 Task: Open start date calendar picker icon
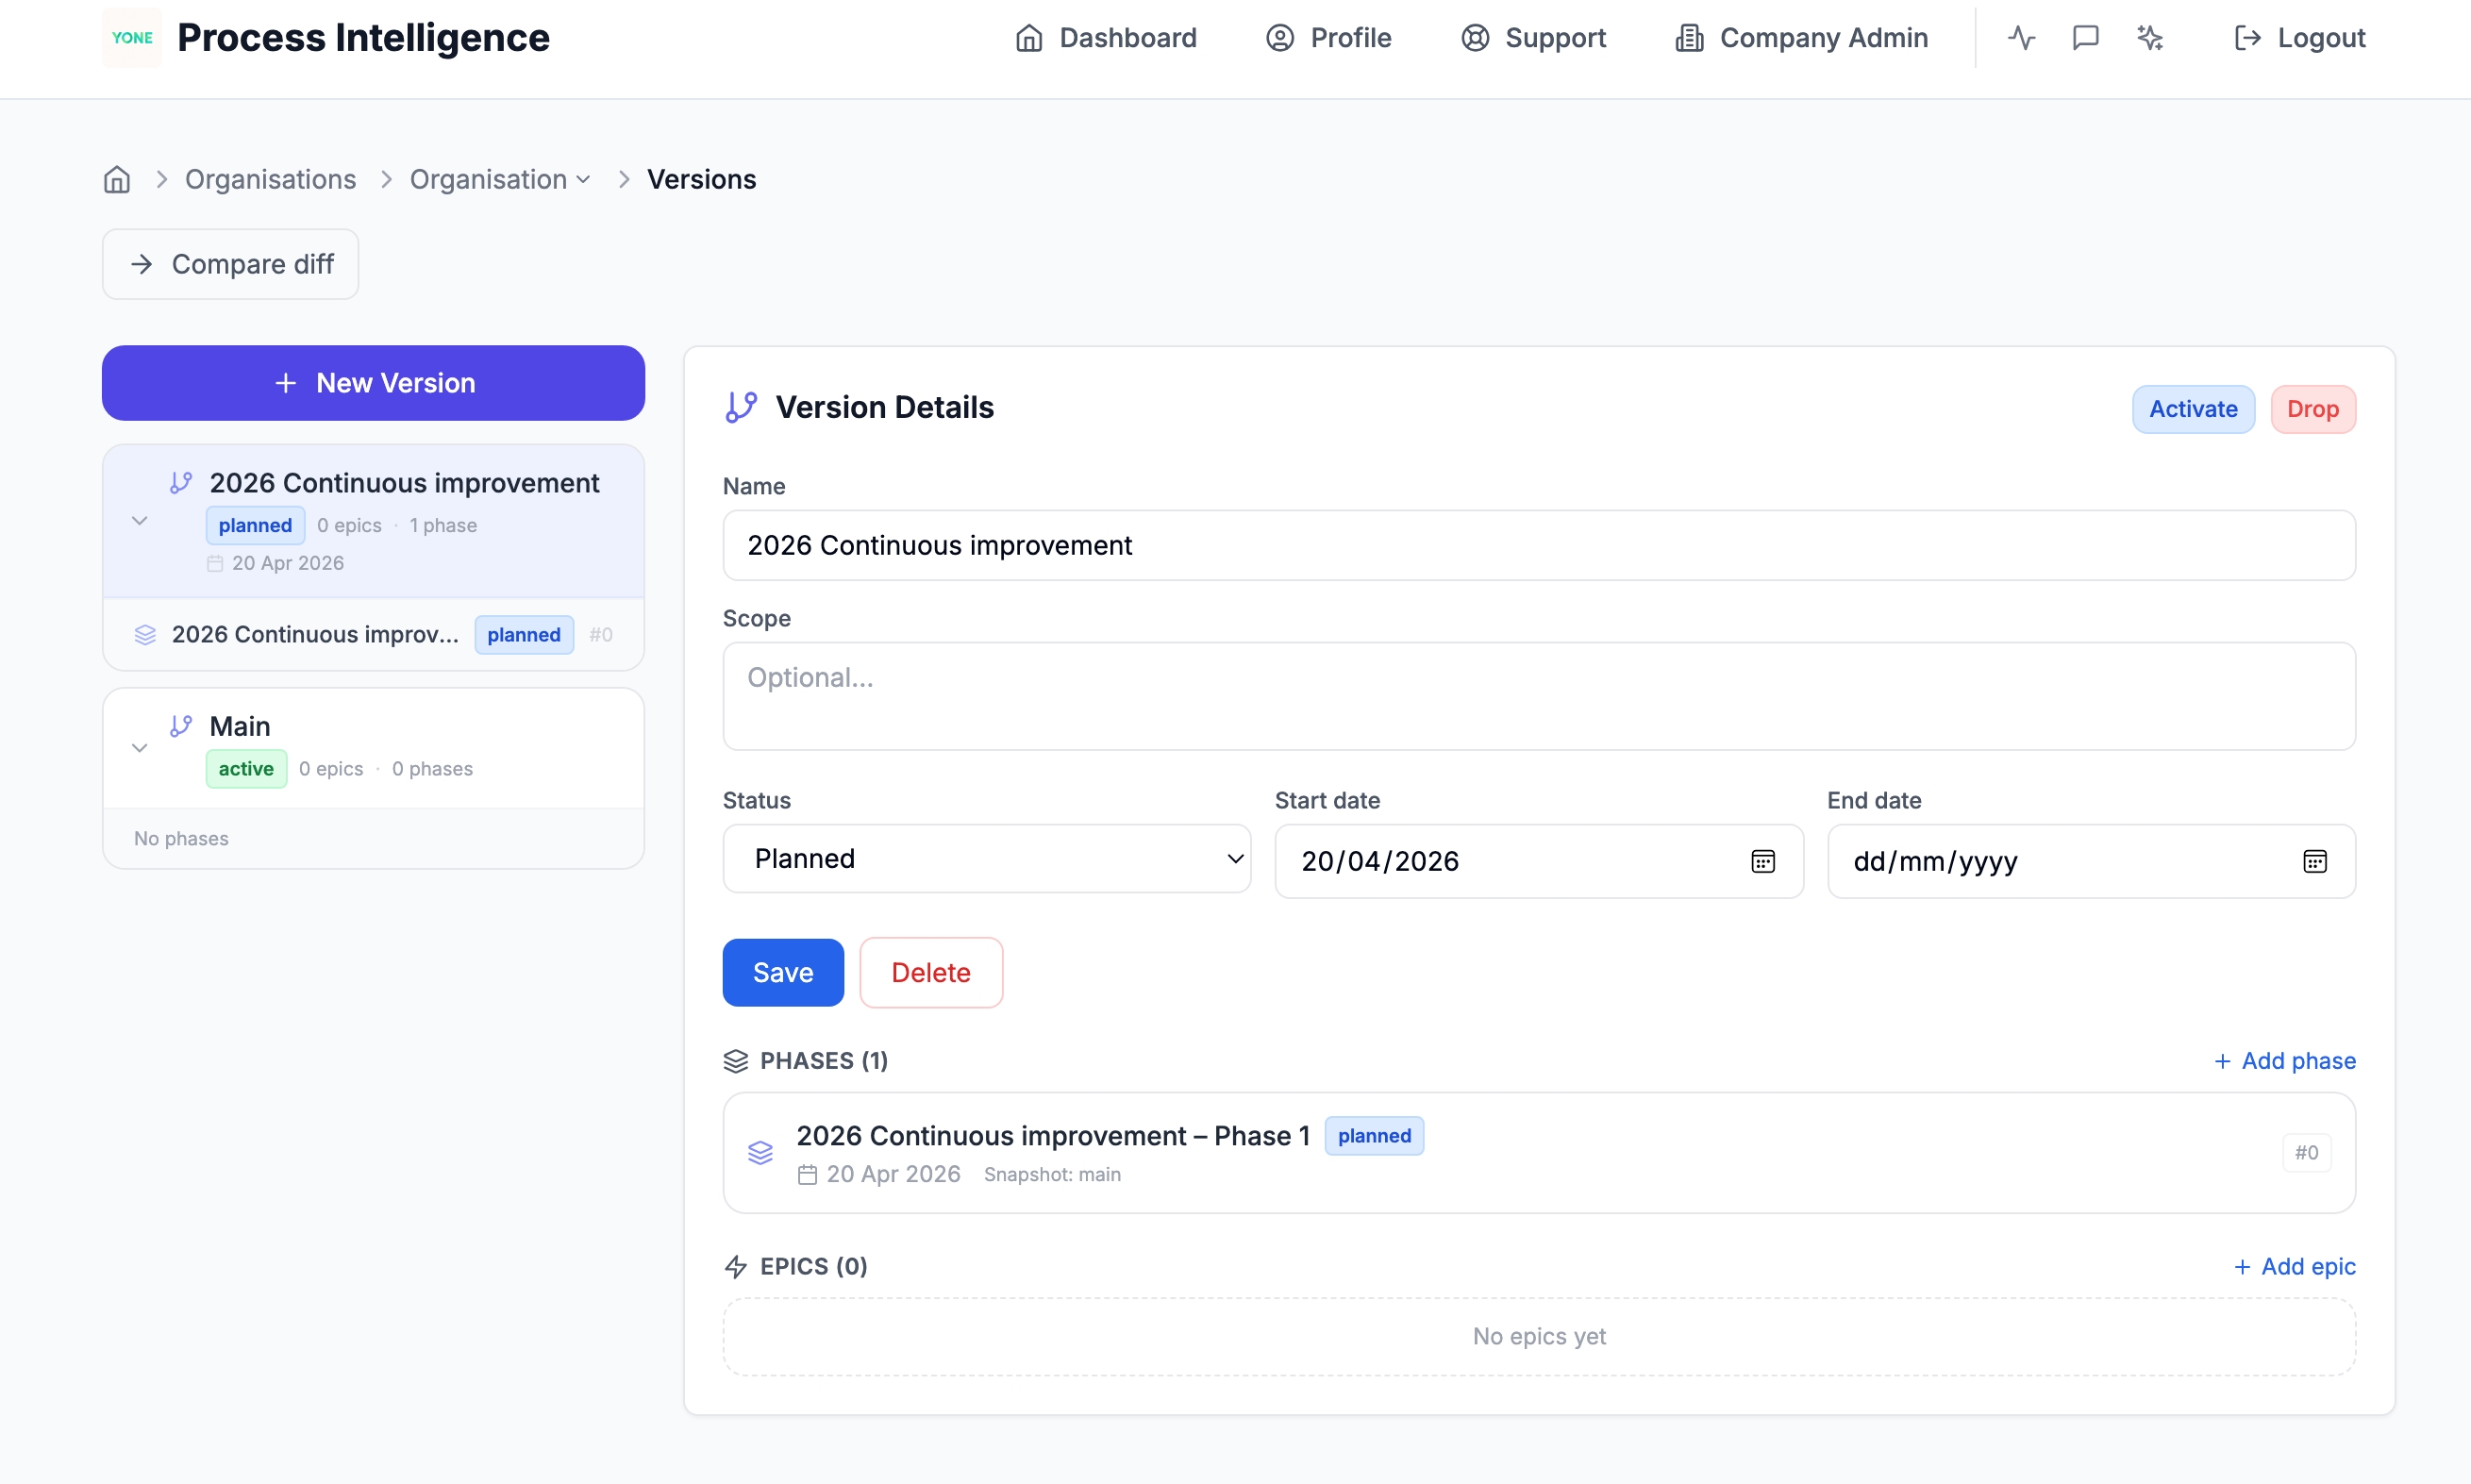point(1762,861)
